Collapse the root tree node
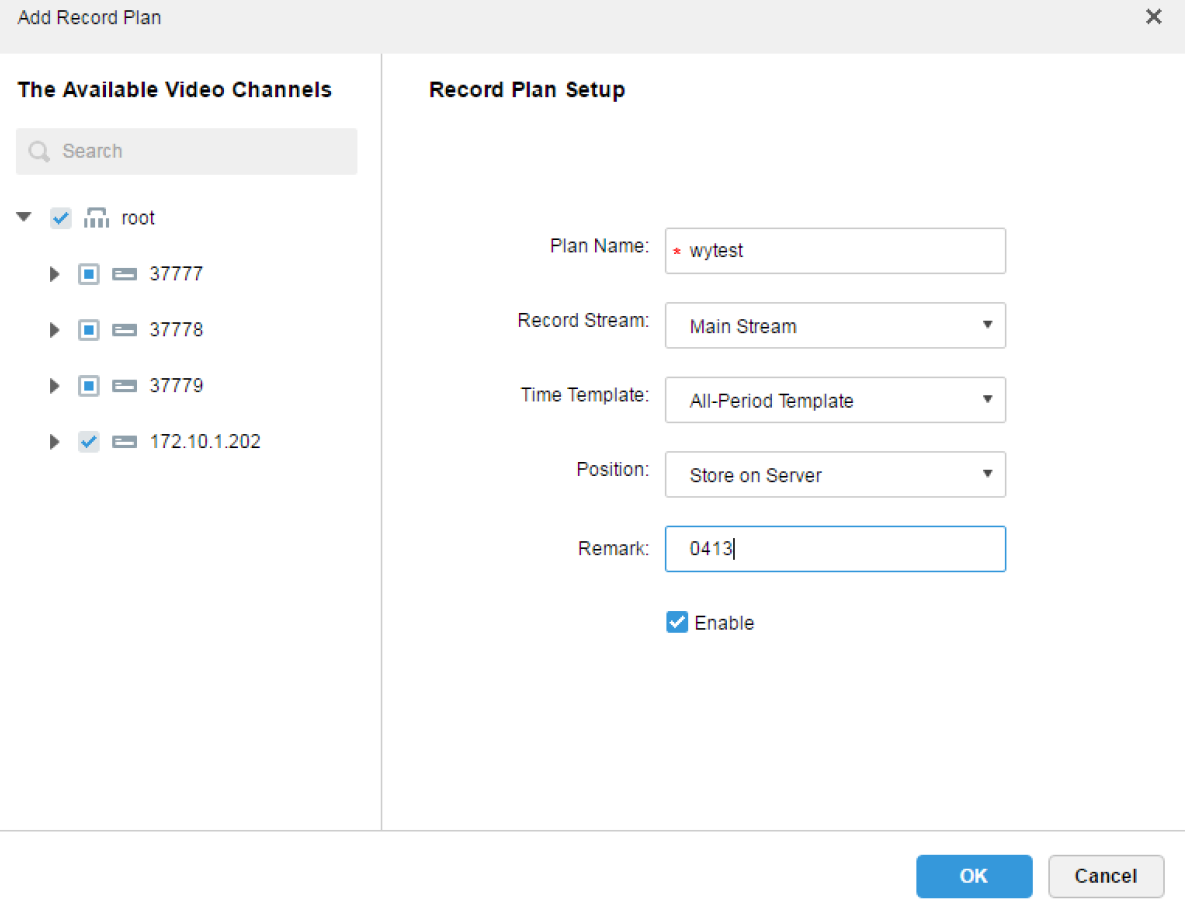Viewport: 1185px width, 906px height. [25, 217]
